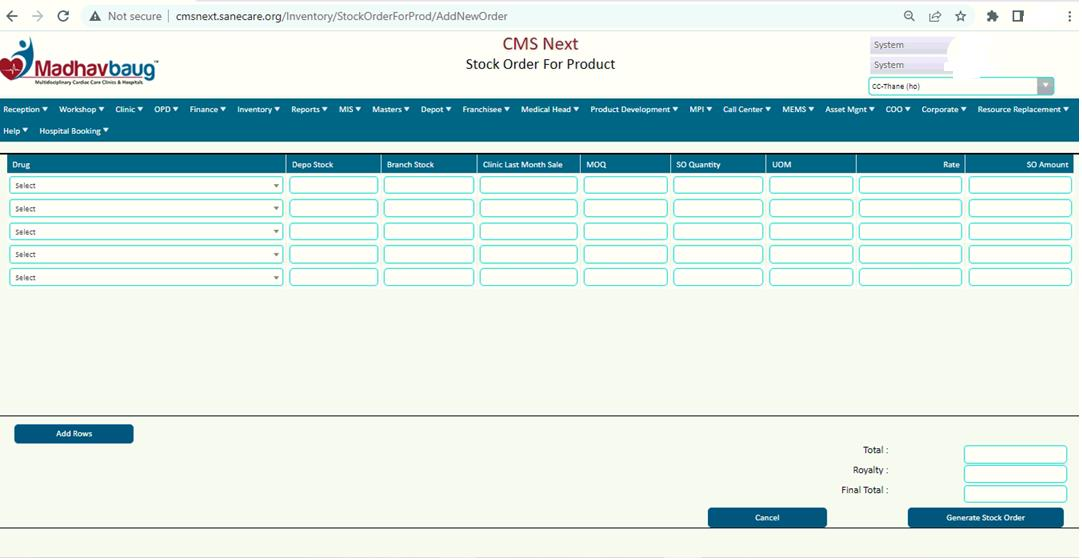Bookmark this page with star icon

pyautogui.click(x=961, y=16)
